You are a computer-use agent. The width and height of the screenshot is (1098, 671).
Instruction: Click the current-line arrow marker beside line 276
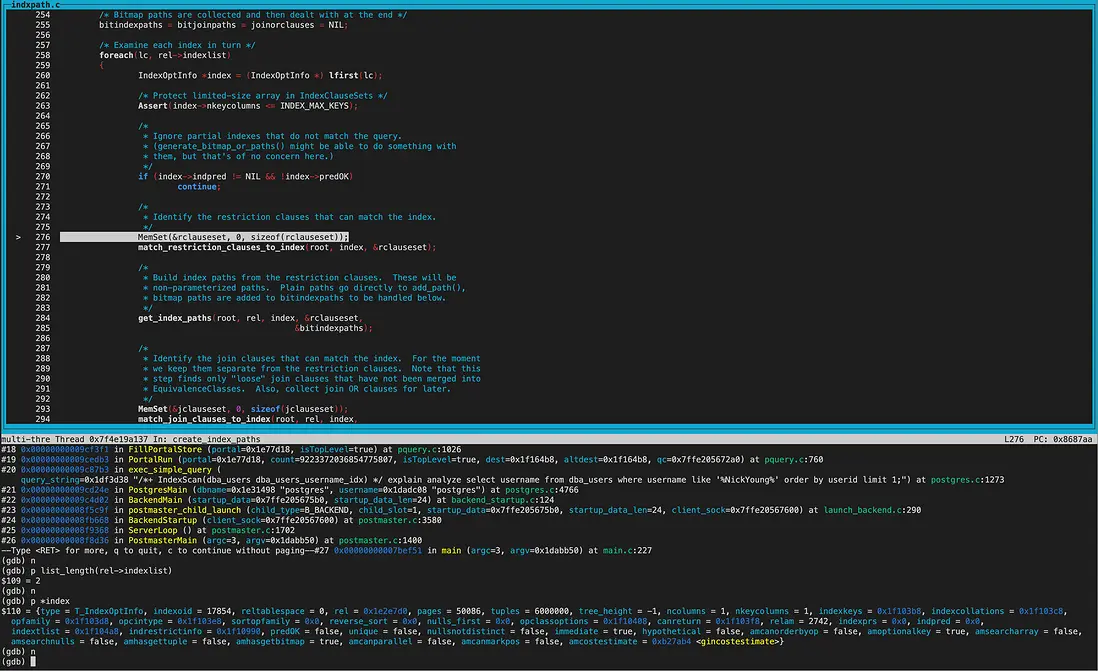click(x=20, y=237)
